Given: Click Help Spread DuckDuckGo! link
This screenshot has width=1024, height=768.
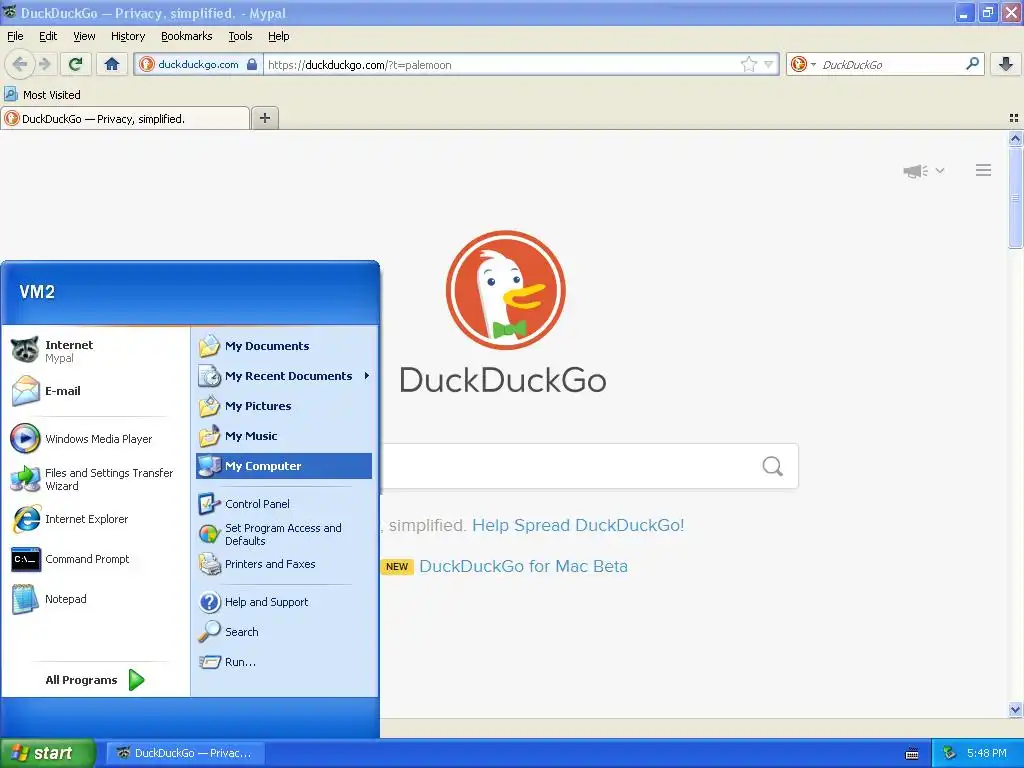Looking at the screenshot, I should click(x=578, y=525).
